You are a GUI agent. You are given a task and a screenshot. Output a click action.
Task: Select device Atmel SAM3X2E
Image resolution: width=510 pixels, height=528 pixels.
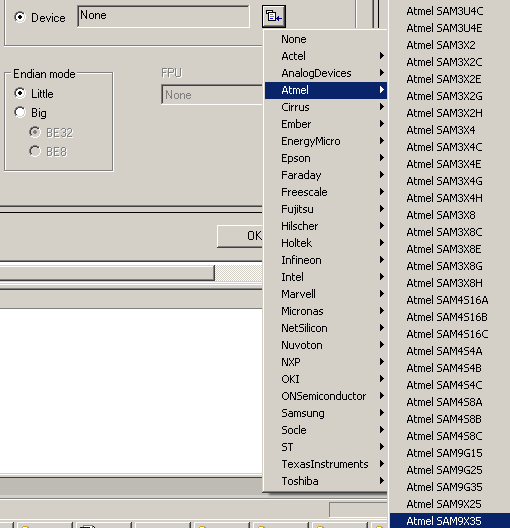point(450,79)
